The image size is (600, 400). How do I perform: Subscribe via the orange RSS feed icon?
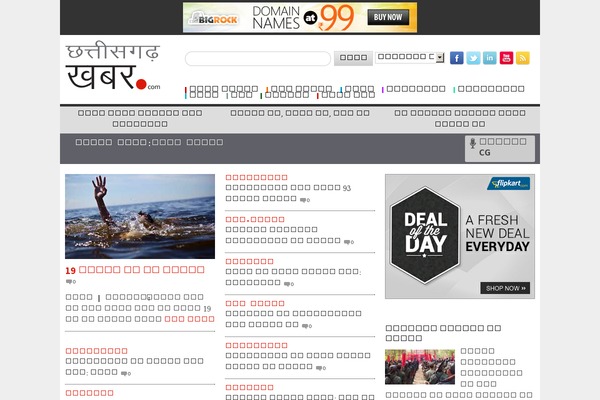[523, 58]
